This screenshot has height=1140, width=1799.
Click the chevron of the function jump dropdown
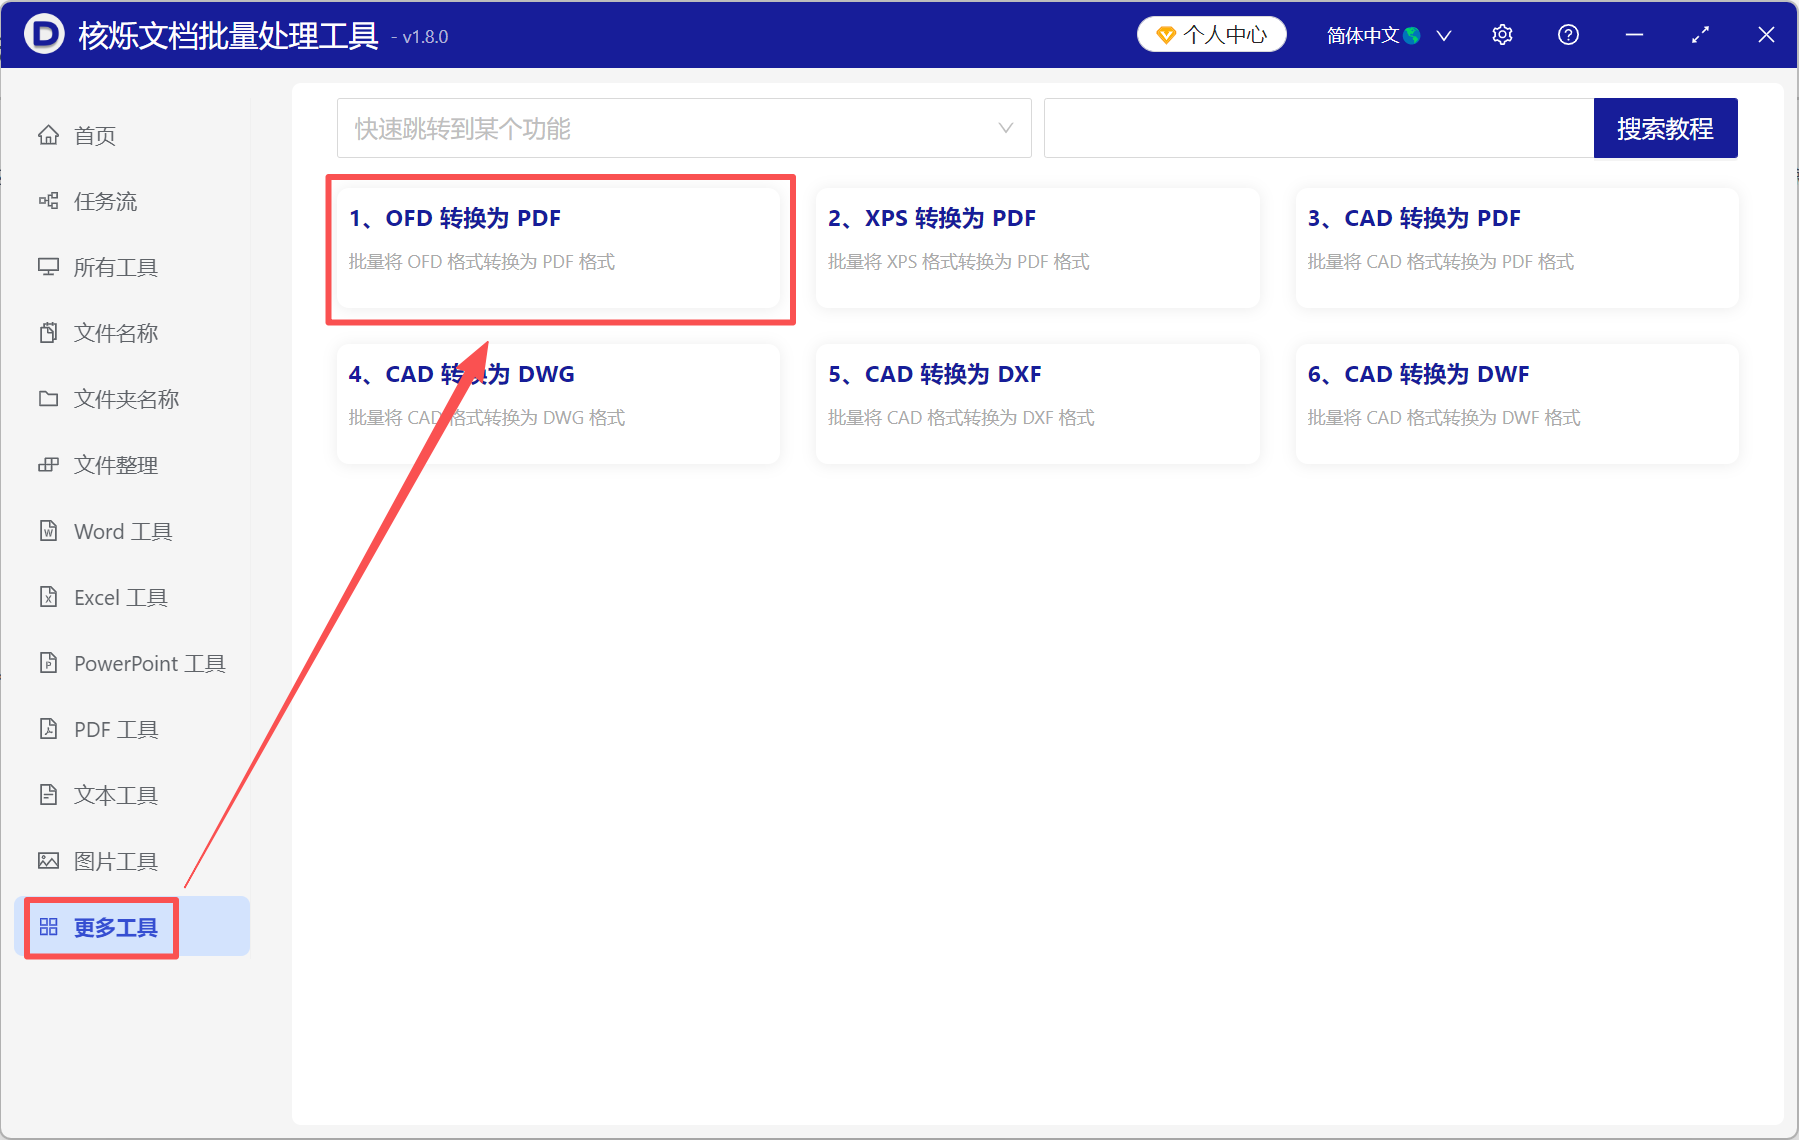pos(1006,128)
